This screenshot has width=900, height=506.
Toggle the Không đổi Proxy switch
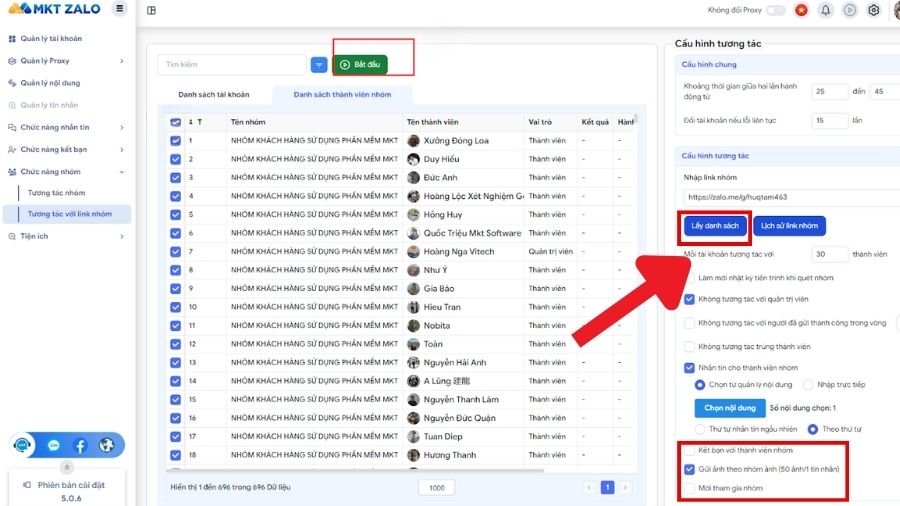coord(775,10)
